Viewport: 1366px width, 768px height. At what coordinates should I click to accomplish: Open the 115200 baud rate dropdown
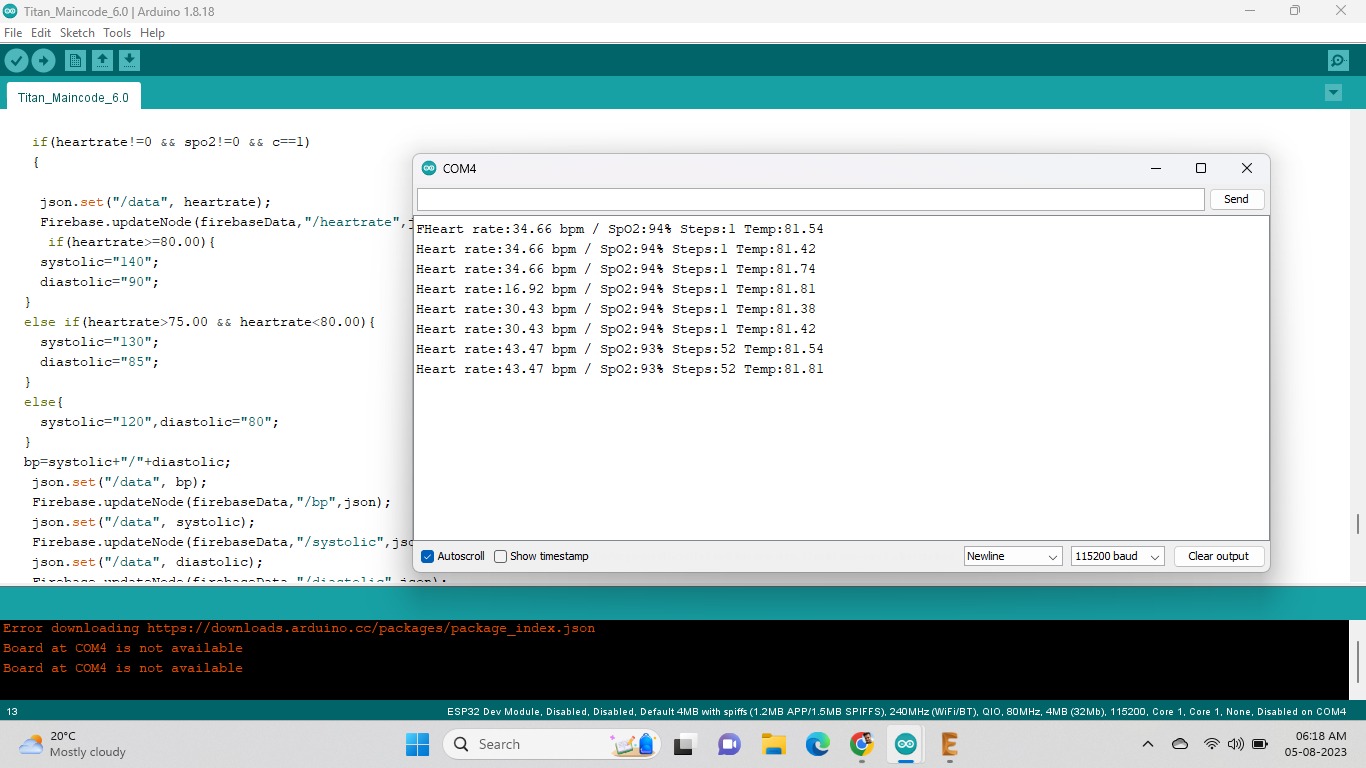point(1117,556)
